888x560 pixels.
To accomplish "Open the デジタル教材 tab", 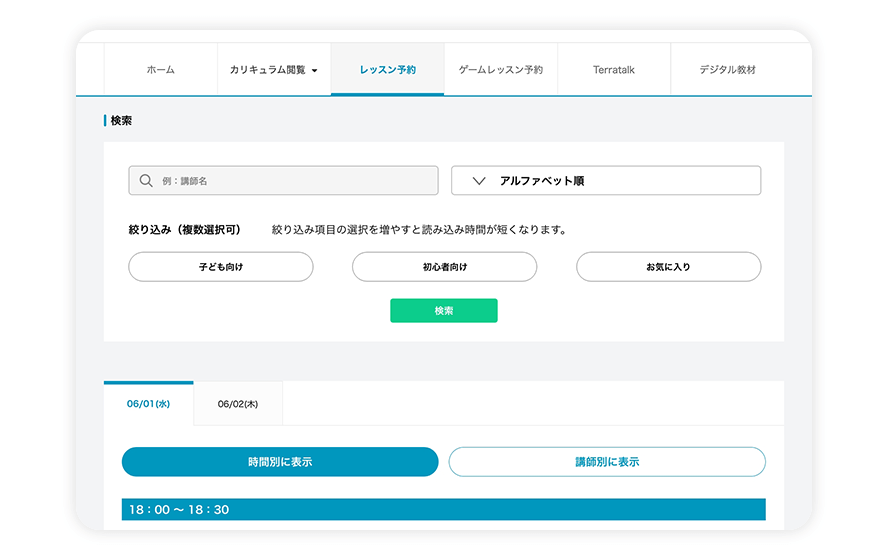I will 727,70.
